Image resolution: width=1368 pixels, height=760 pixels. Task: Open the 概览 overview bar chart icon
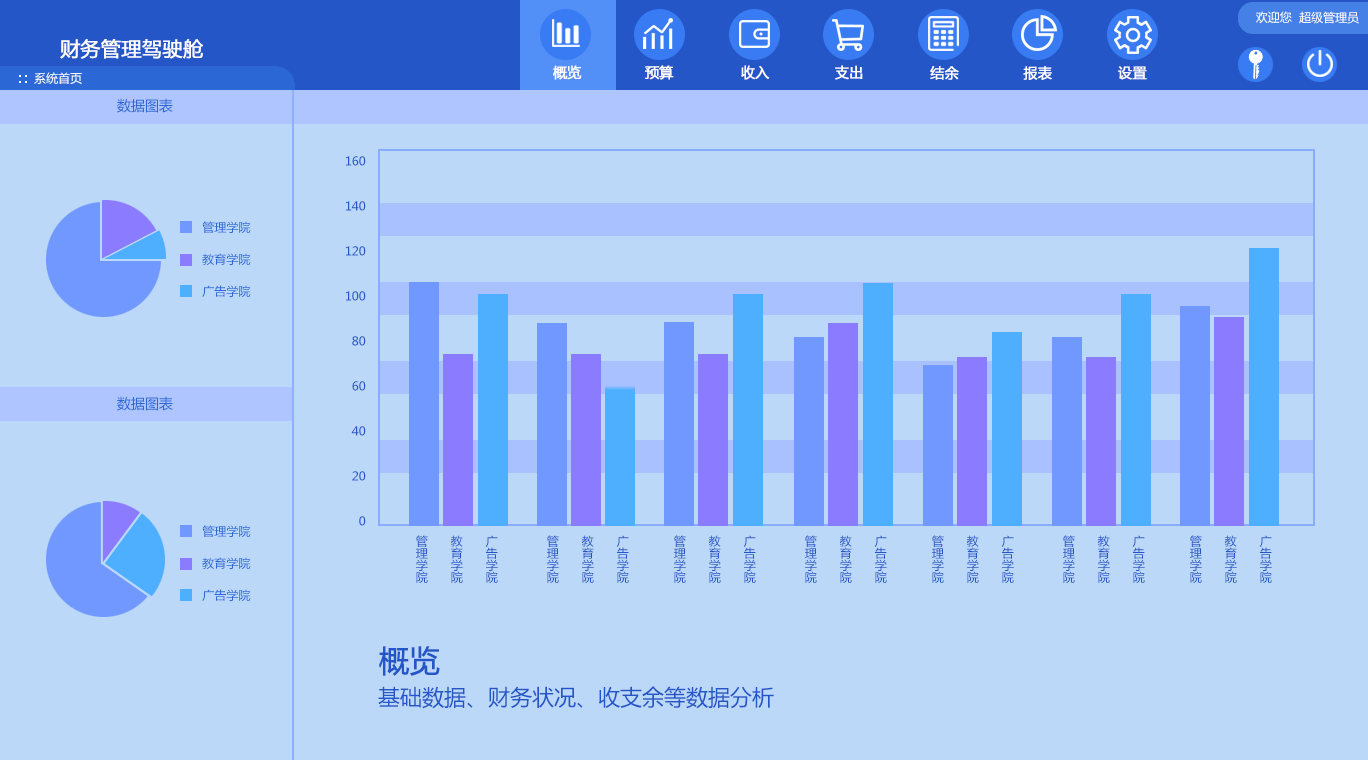click(x=566, y=34)
